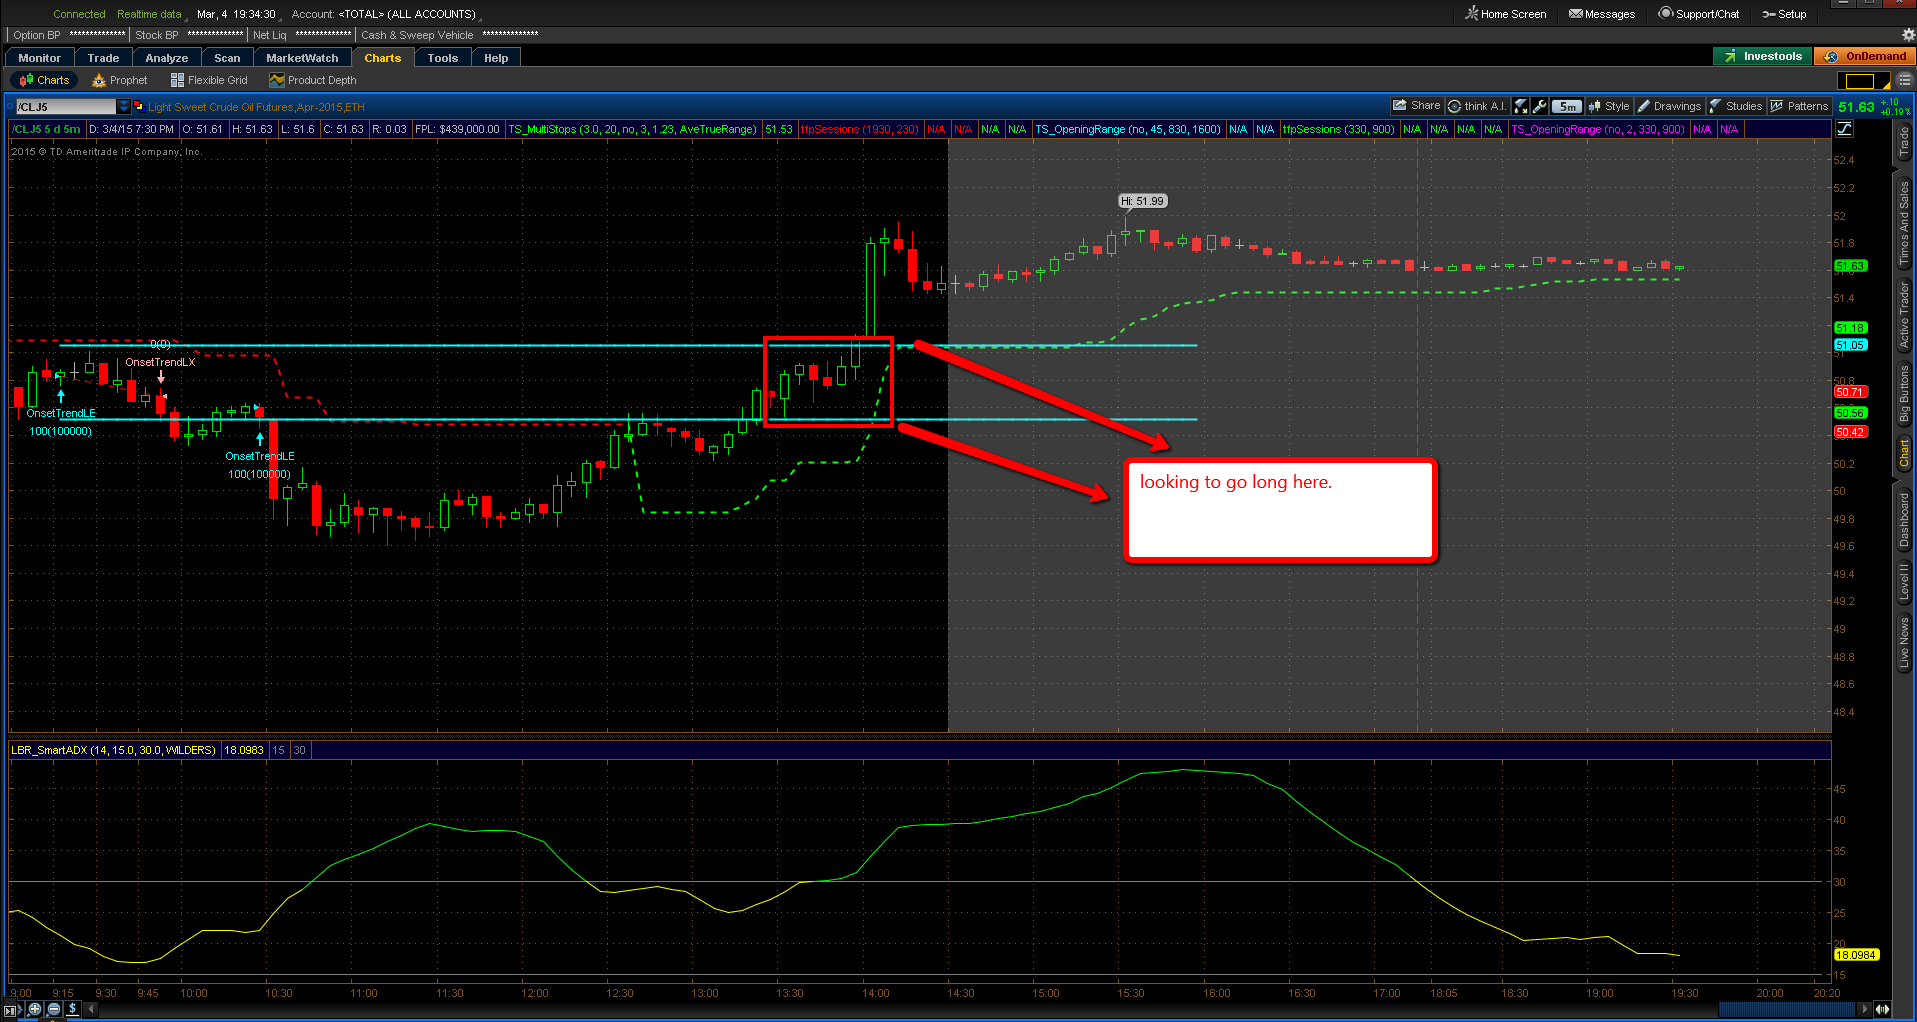The width and height of the screenshot is (1917, 1022).
Task: Click the TS_MultiStops study label
Action: (632, 129)
